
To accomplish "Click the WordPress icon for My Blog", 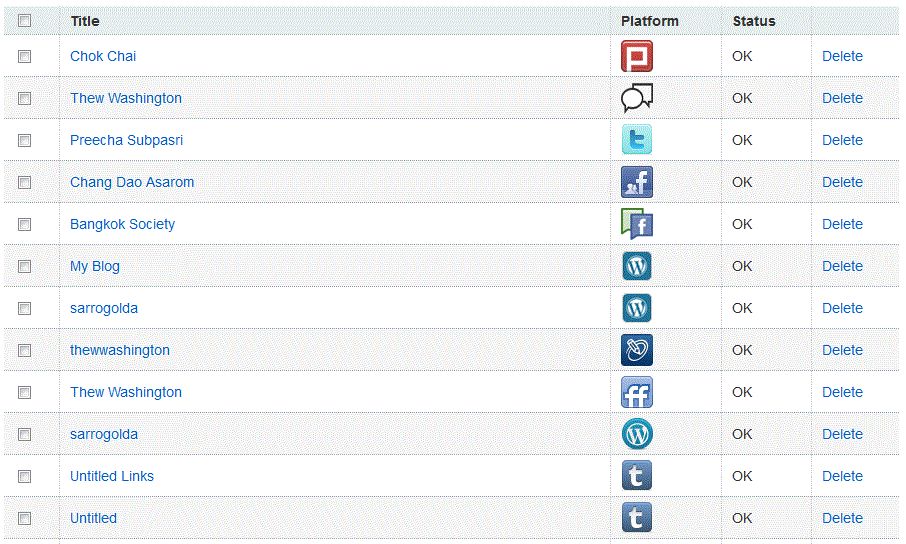I will [637, 266].
